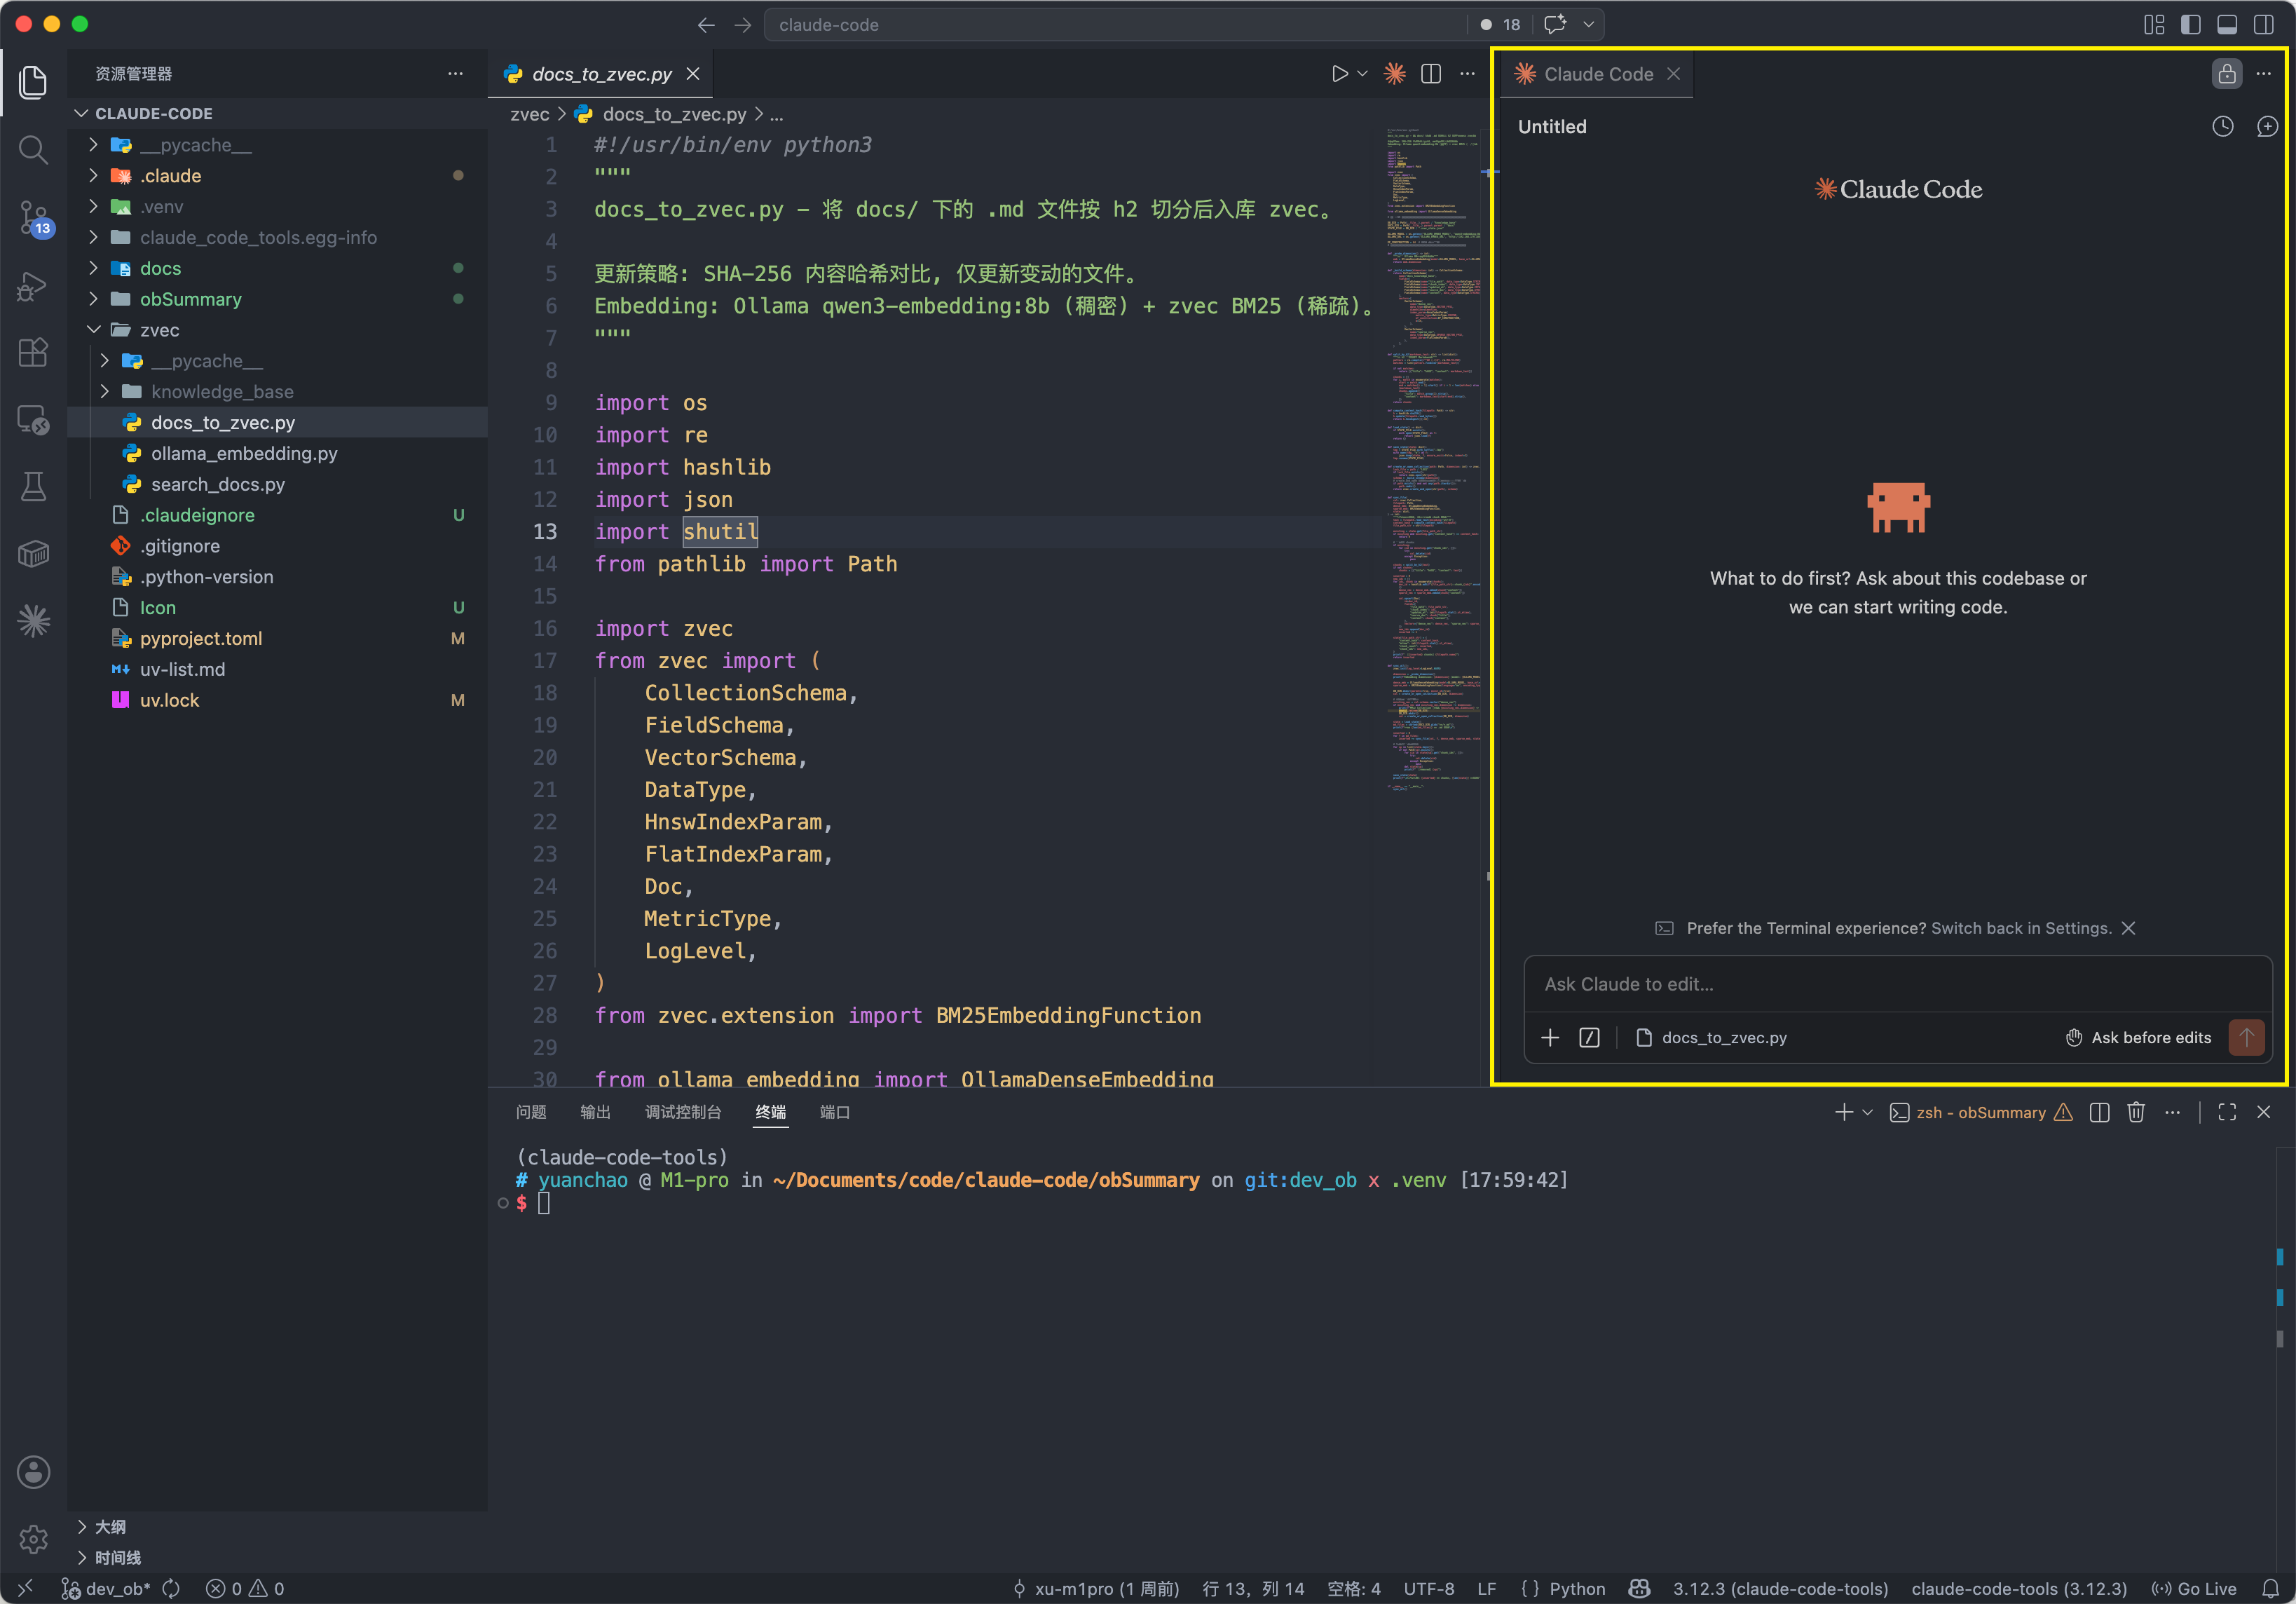The height and width of the screenshot is (1604, 2296).
Task: Expand the obSummary folder
Action: [x=278, y=299]
